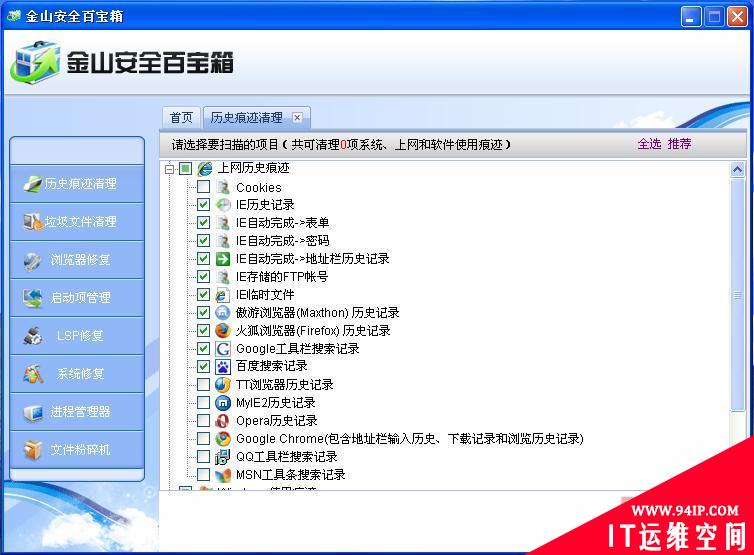Click the MSN butterfly icon
Viewport: 754px width, 555px height.
tap(223, 475)
